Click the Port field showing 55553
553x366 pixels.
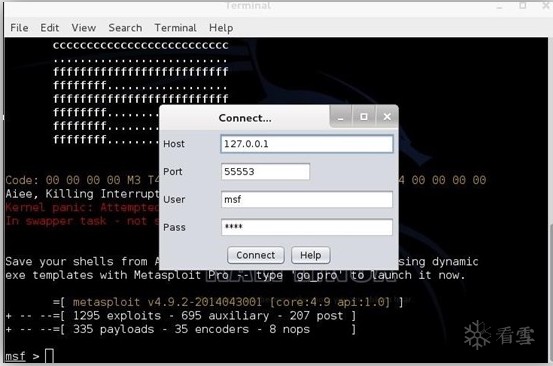(x=265, y=172)
